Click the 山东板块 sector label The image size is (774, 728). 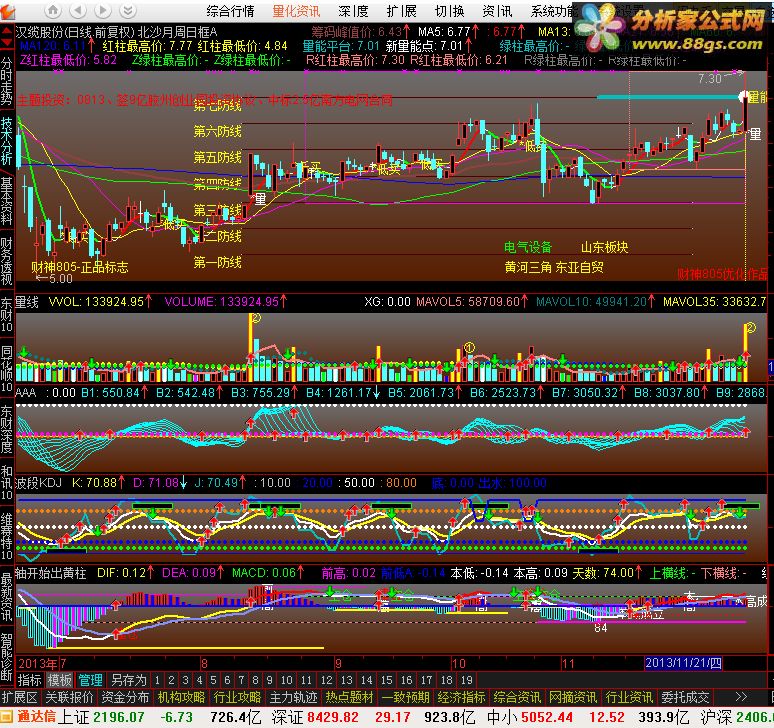tap(604, 247)
